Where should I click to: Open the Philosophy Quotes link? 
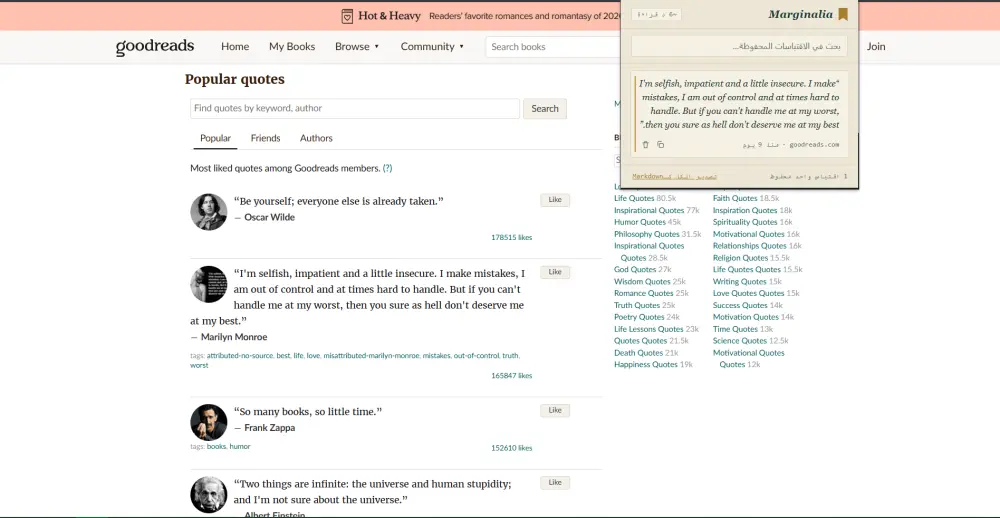(647, 234)
